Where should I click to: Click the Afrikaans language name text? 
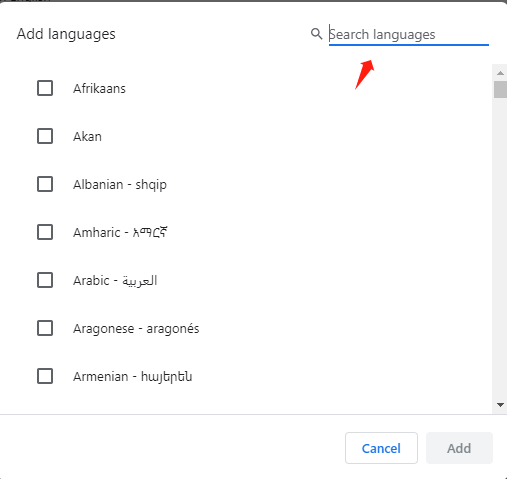coord(99,89)
